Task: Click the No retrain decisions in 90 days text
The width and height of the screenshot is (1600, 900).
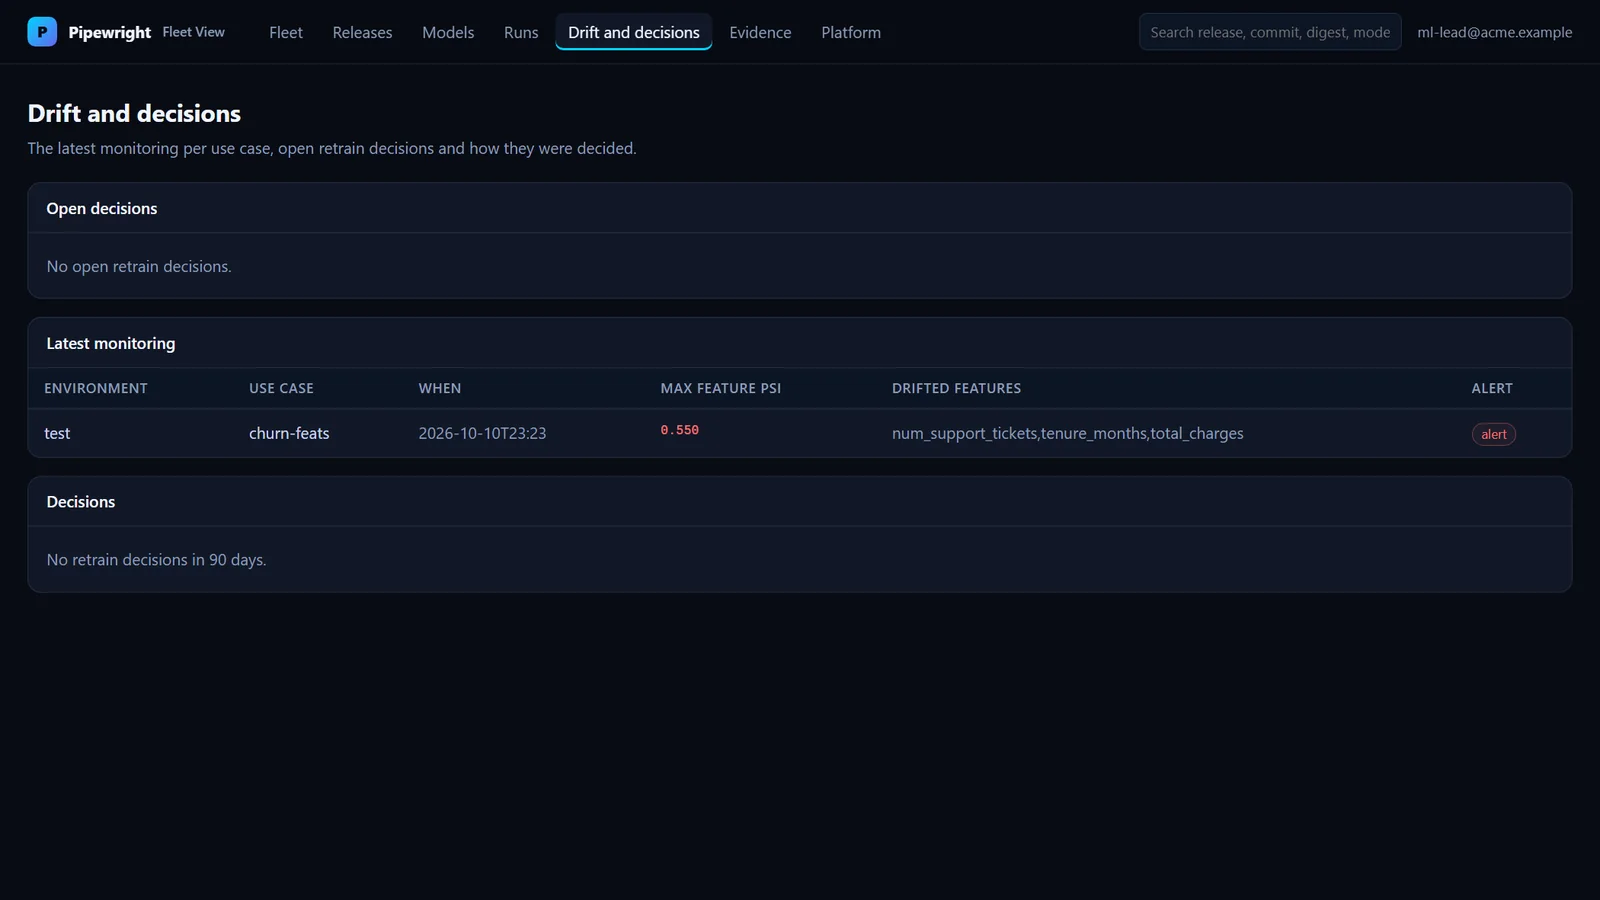Action: coord(156,560)
